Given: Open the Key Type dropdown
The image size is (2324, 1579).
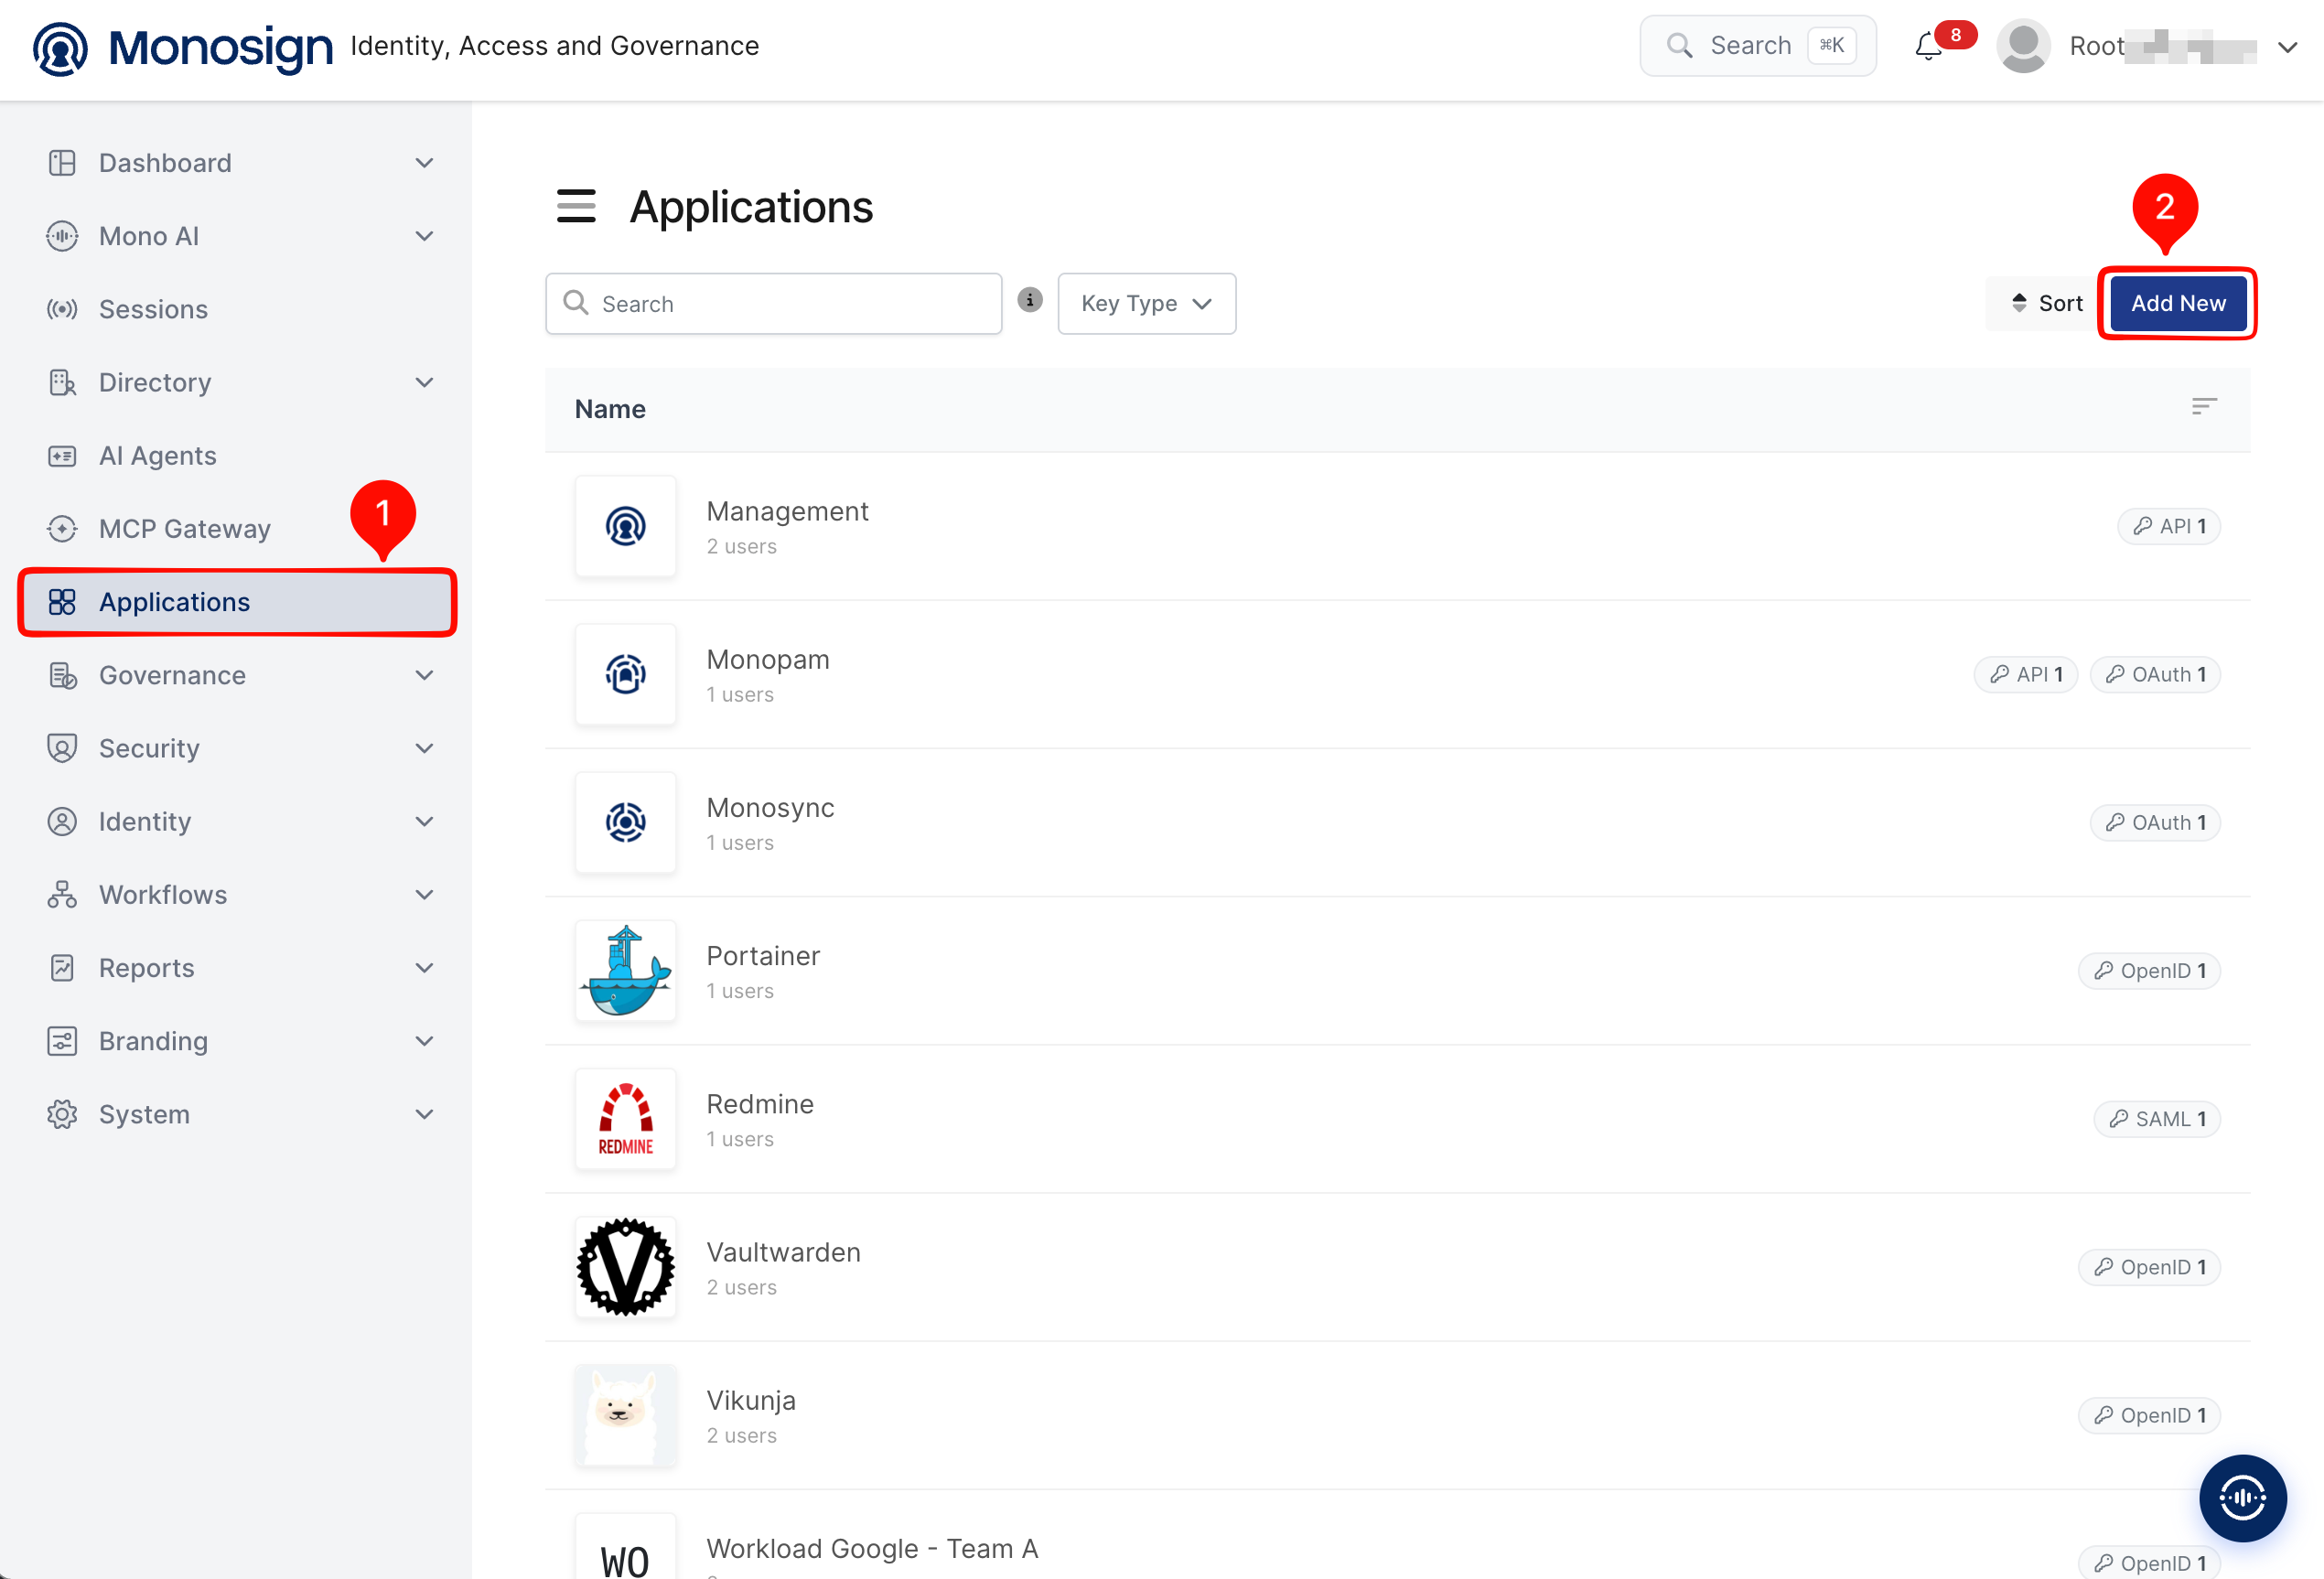Looking at the screenshot, I should click(x=1146, y=303).
